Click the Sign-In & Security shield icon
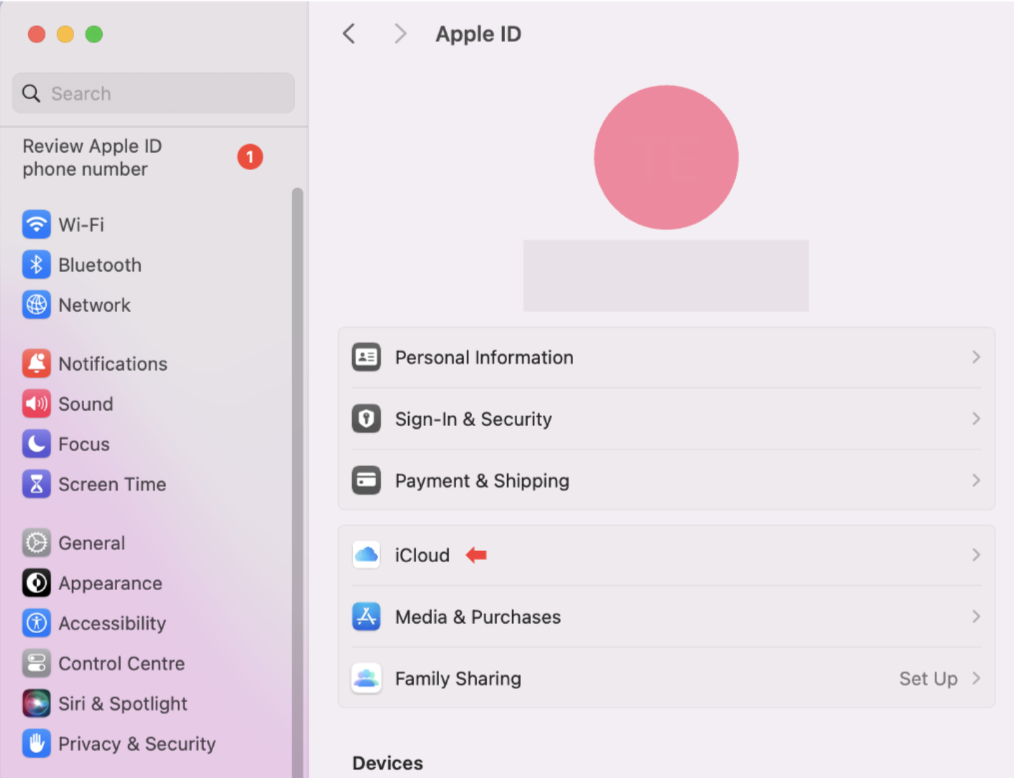 pyautogui.click(x=366, y=418)
